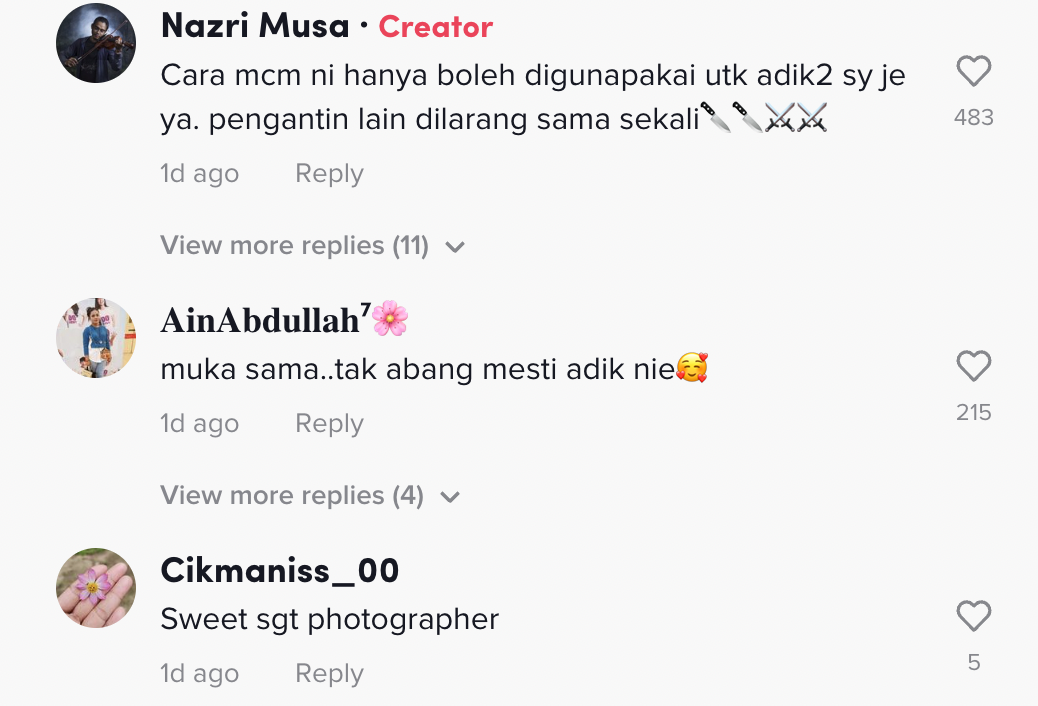Open Cikmaniss_00's flower avatar
Viewport: 1038px width, 706px height.
pos(96,588)
